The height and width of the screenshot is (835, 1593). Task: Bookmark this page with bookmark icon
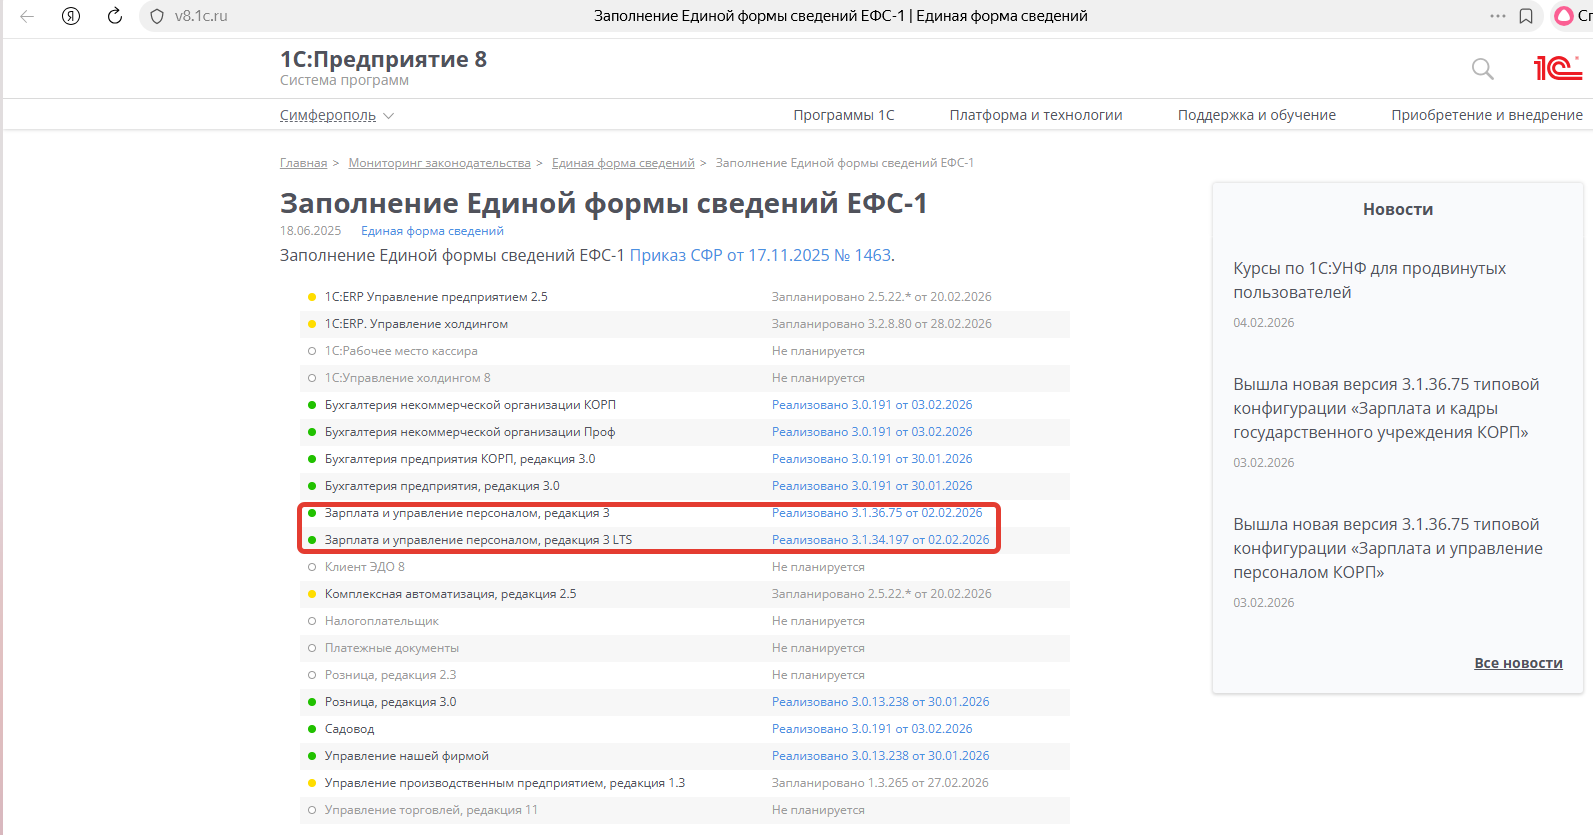tap(1526, 16)
